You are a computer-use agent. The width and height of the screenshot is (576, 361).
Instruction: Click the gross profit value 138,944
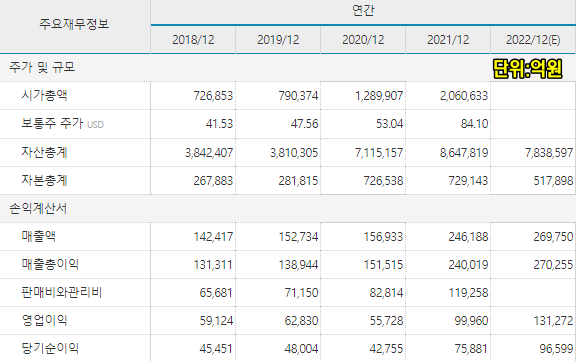pos(298,265)
